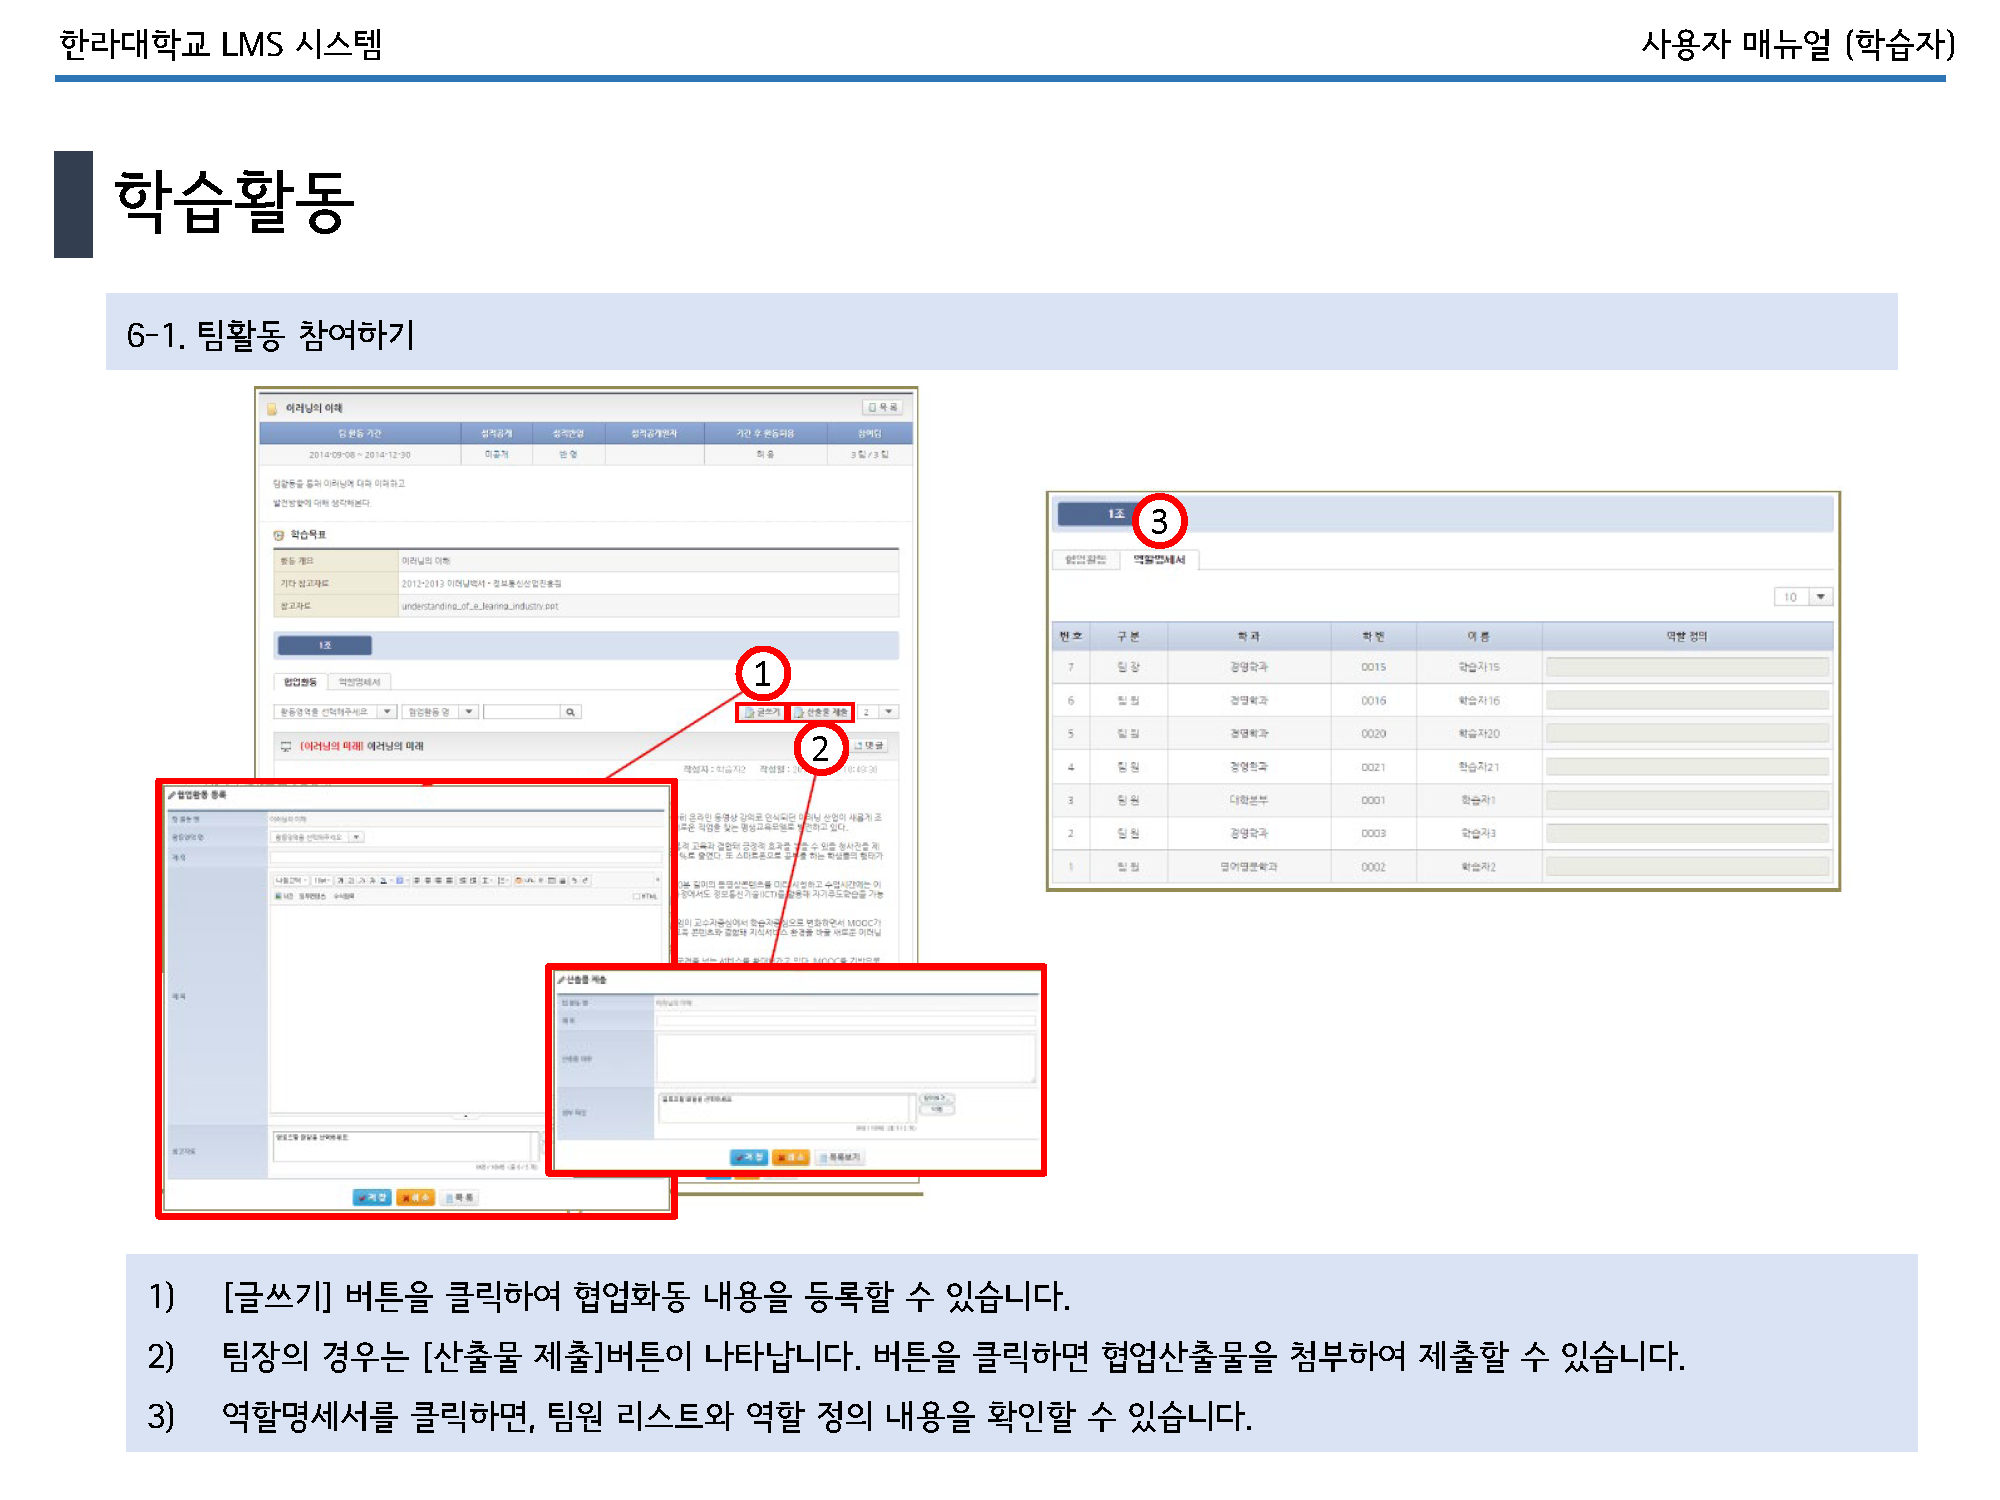
Task: Click the search magnifier icon button
Action: (570, 712)
